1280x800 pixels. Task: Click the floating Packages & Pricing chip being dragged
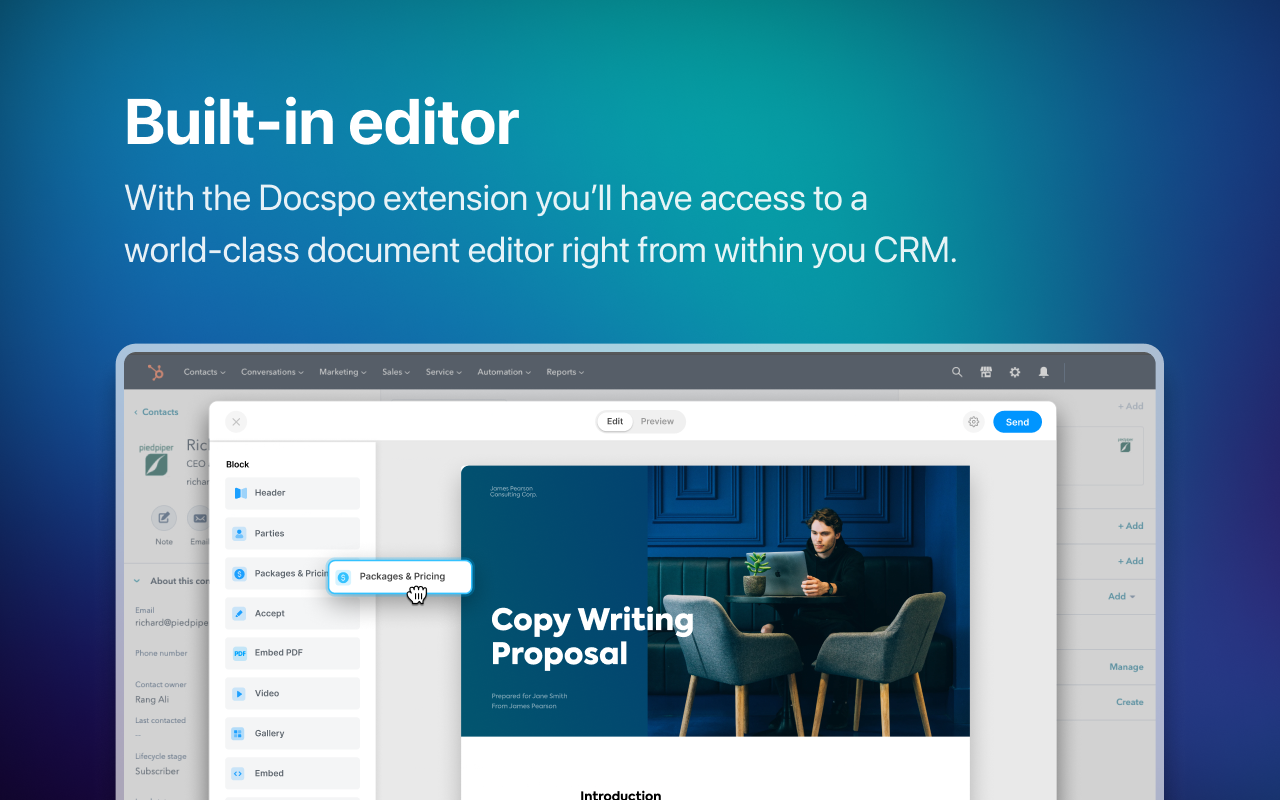[400, 577]
